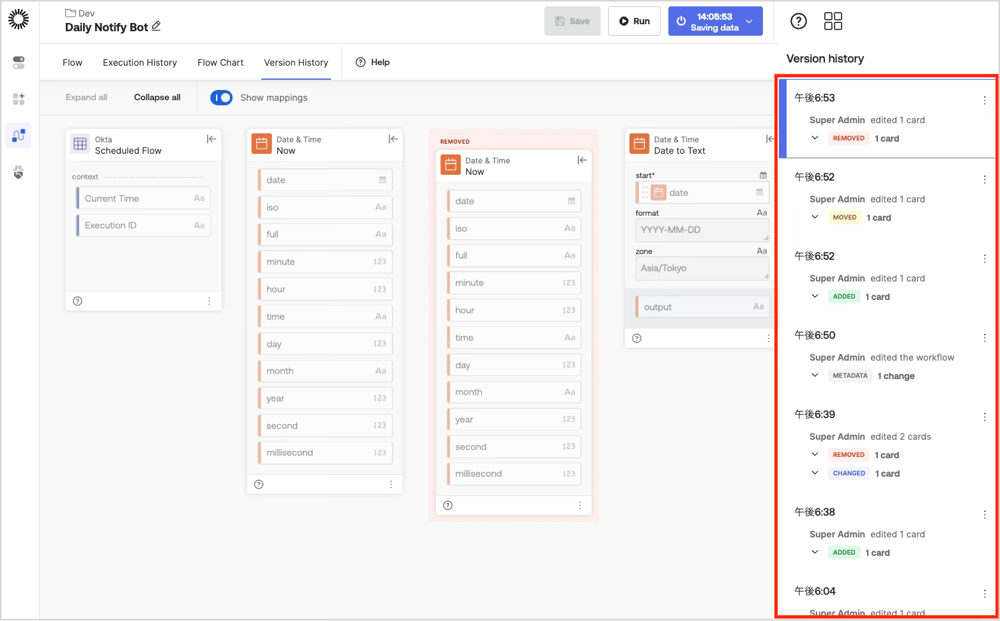Open the flows sidebar icon
This screenshot has height=621, width=1000.
(18, 135)
